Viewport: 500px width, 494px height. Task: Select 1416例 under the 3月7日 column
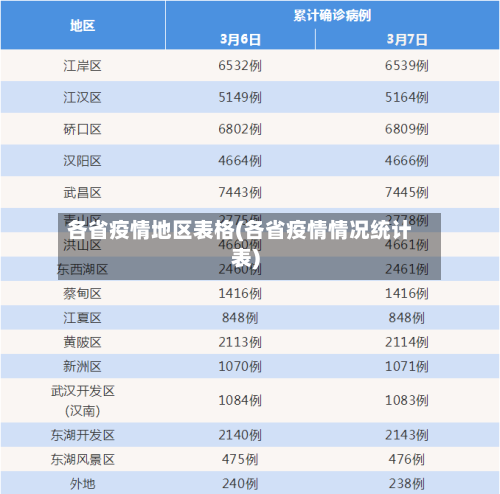point(407,294)
